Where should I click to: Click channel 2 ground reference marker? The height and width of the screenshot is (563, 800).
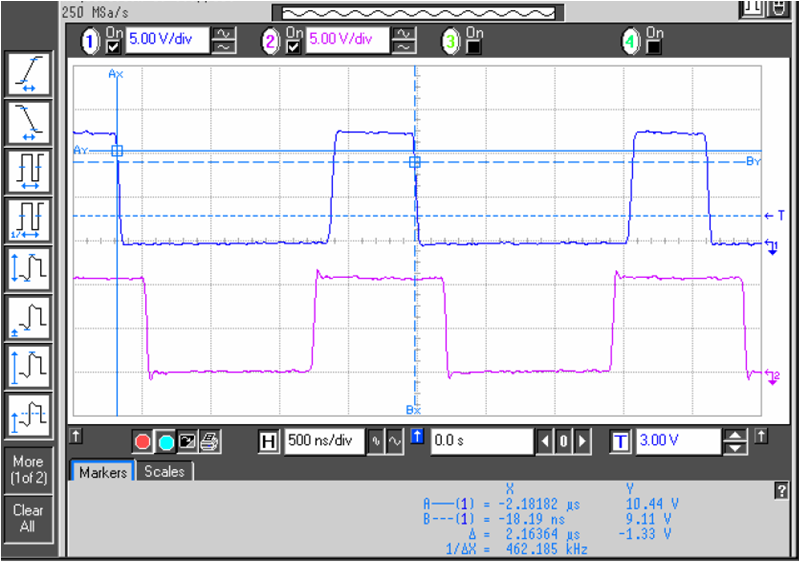pyautogui.click(x=772, y=377)
